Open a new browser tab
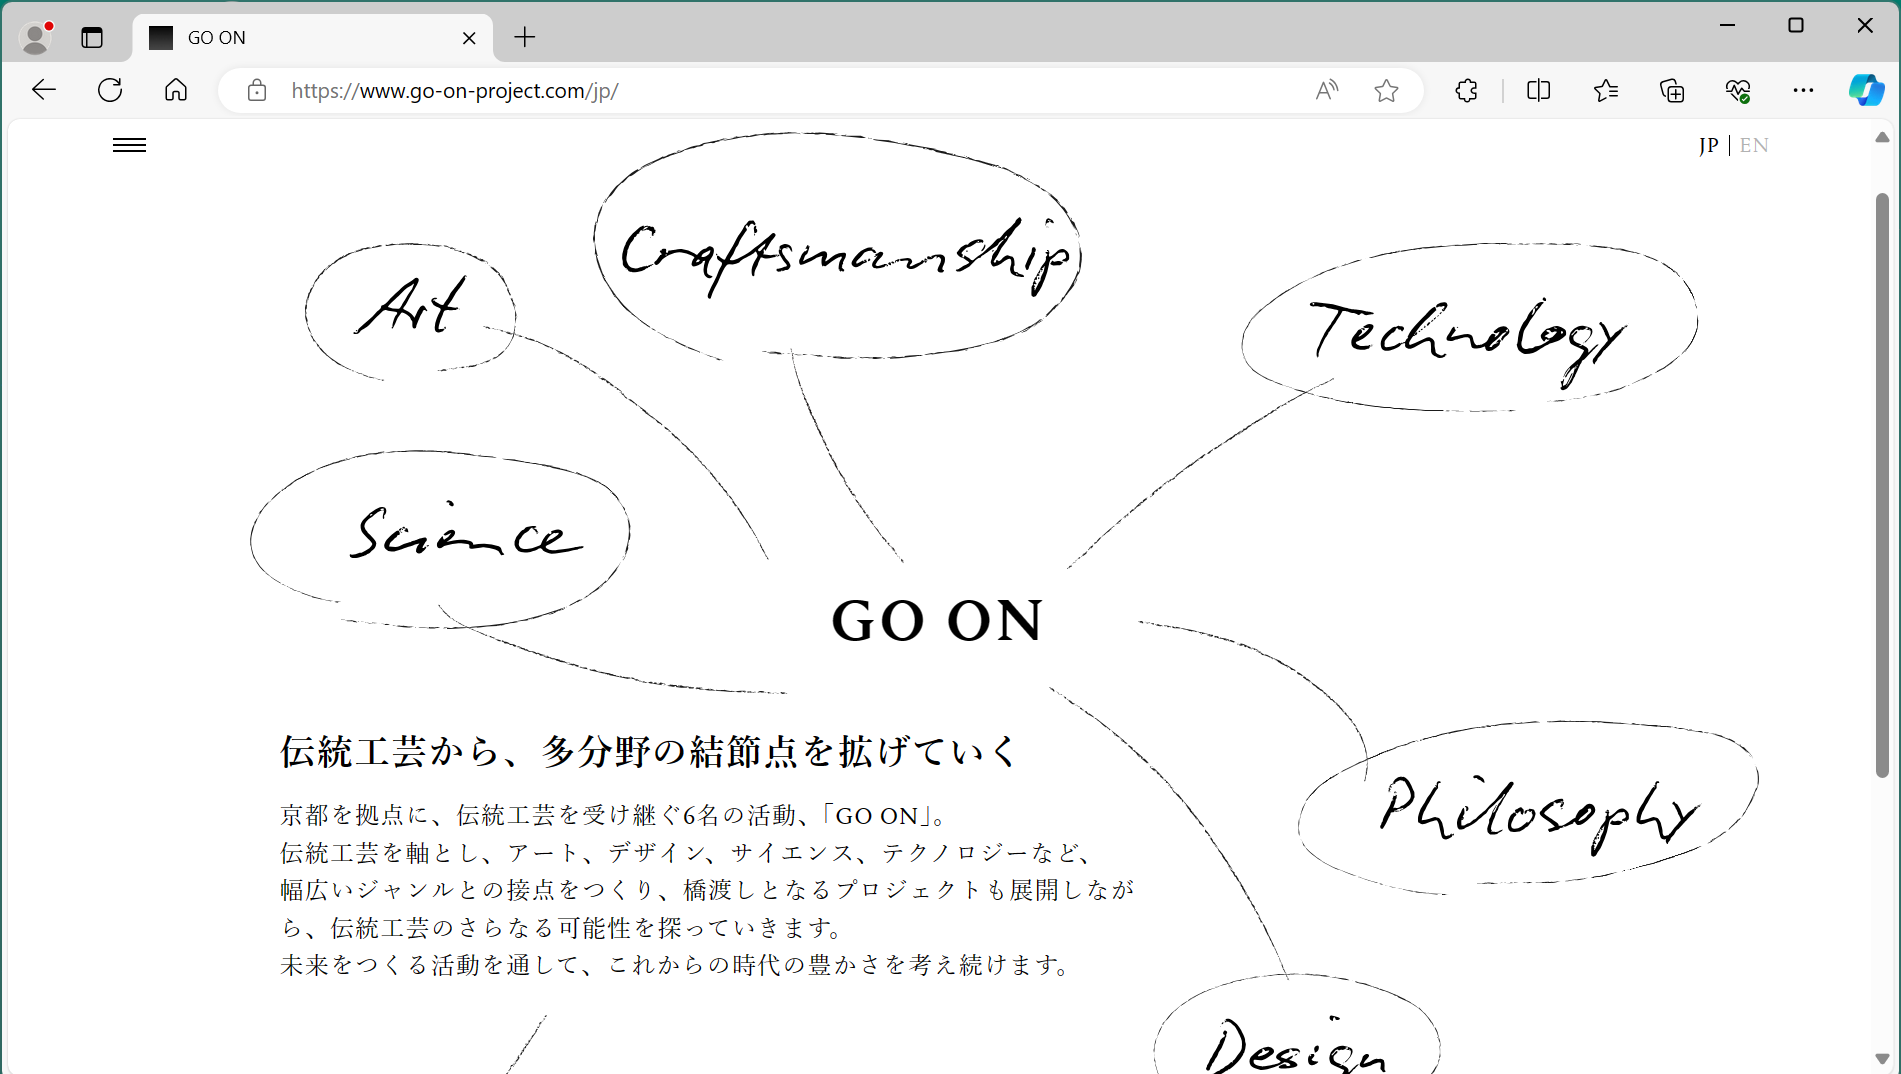1901x1074 pixels. pos(525,38)
